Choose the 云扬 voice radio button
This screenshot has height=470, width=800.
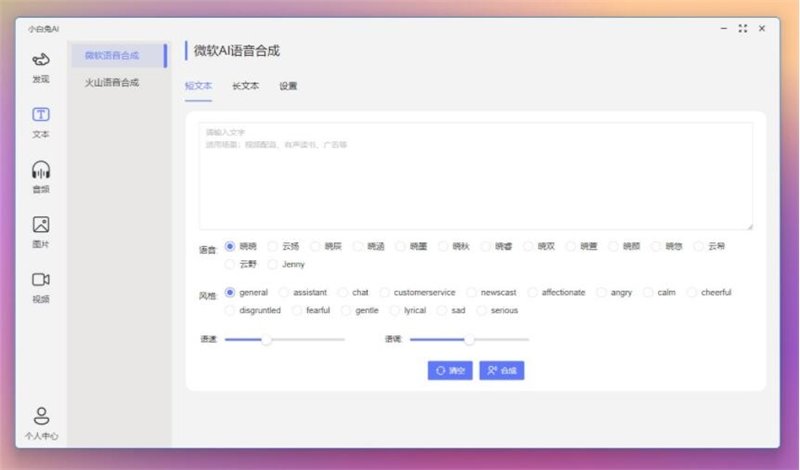[273, 246]
